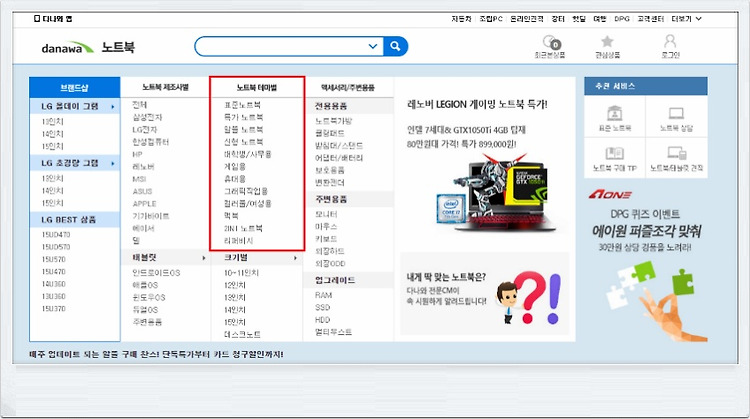
Task: Select 안드로이드OS under 태블릿
Action: (156, 273)
